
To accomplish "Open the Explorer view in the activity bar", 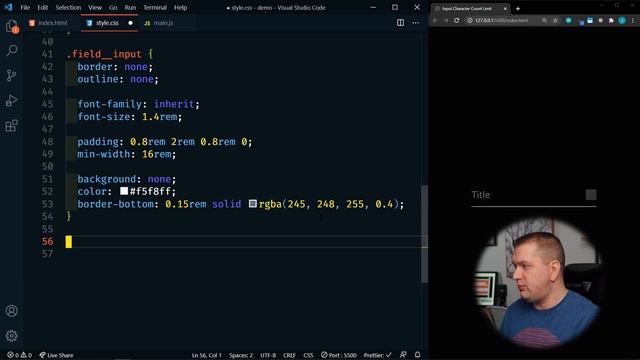I will click(x=12, y=27).
